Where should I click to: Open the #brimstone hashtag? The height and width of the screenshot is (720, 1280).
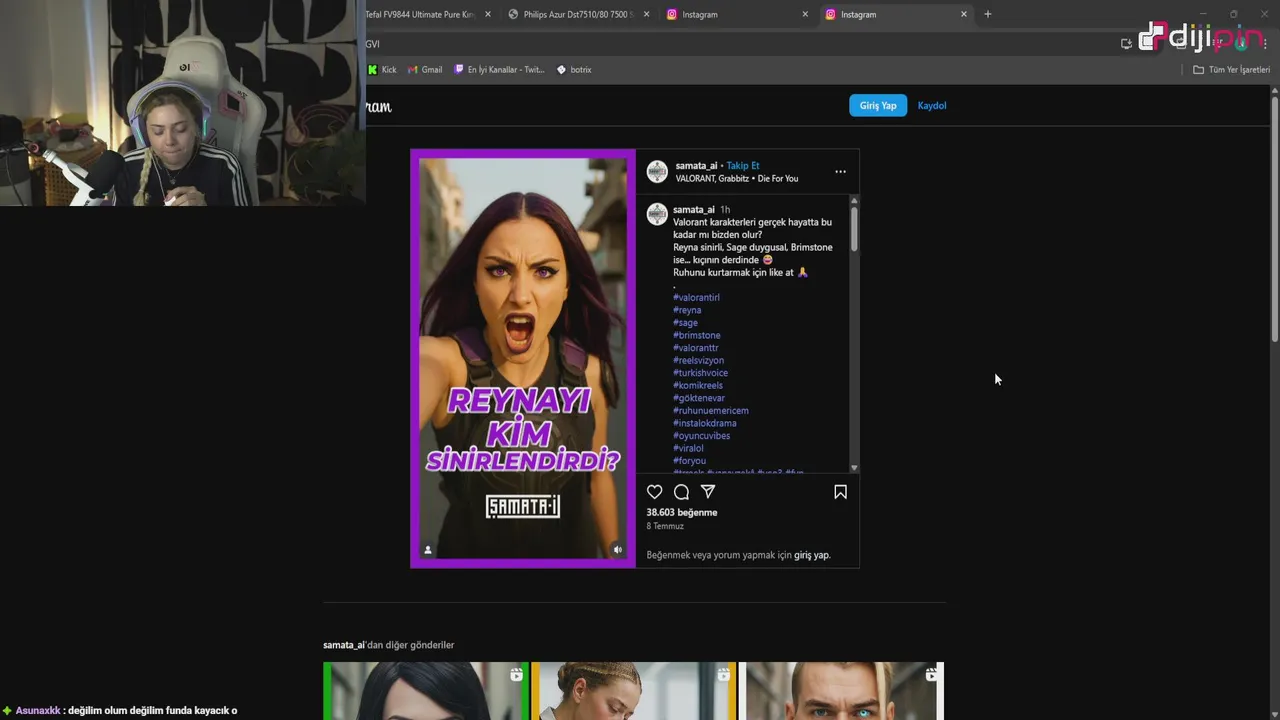(x=697, y=336)
